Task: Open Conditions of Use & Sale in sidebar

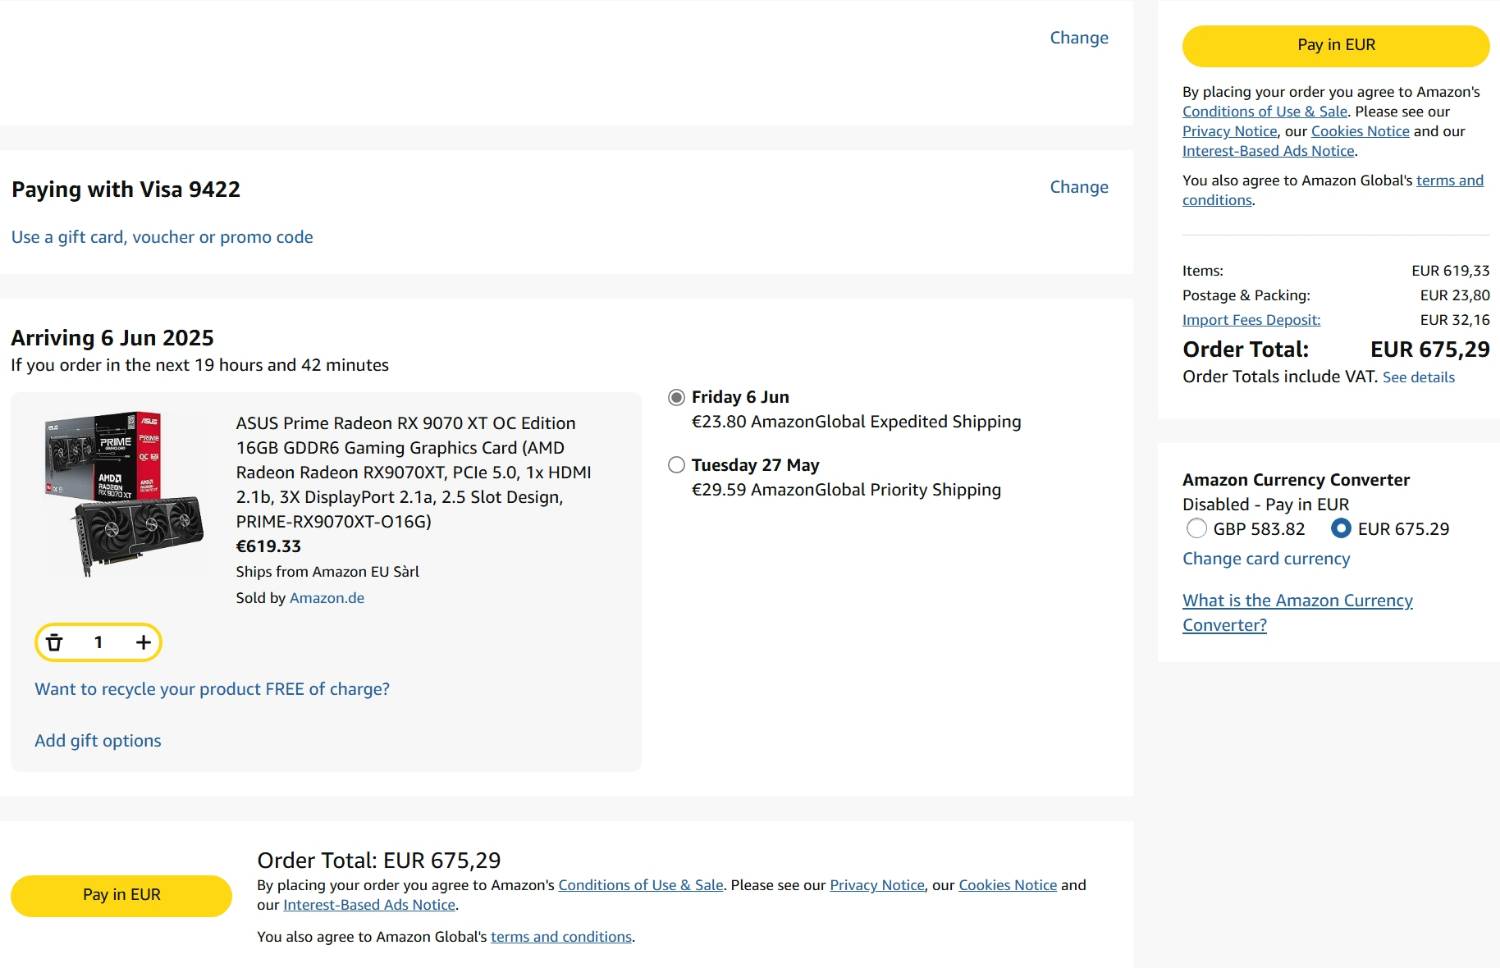Action: pyautogui.click(x=1265, y=112)
